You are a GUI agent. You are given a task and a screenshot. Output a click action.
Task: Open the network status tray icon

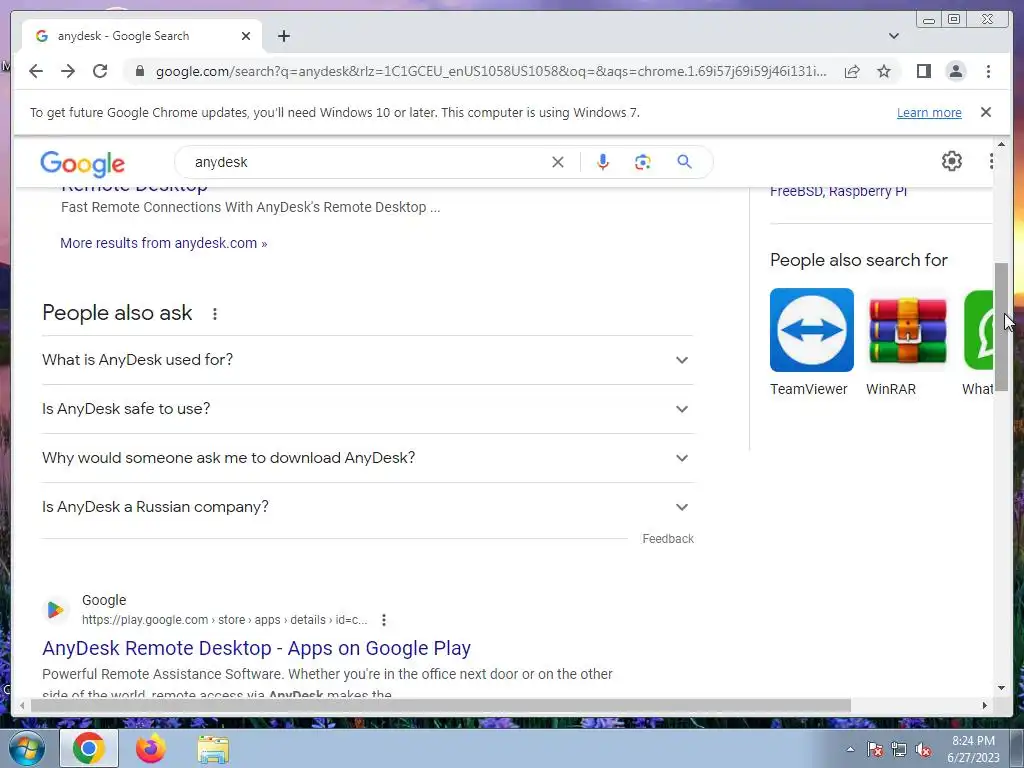click(x=899, y=750)
